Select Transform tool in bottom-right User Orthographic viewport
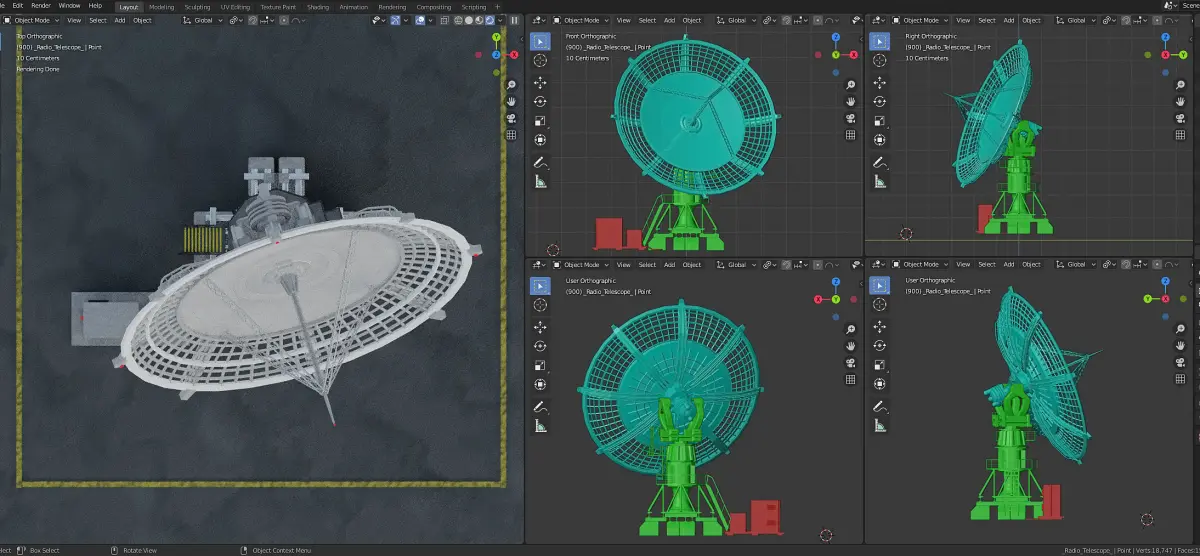 879,384
